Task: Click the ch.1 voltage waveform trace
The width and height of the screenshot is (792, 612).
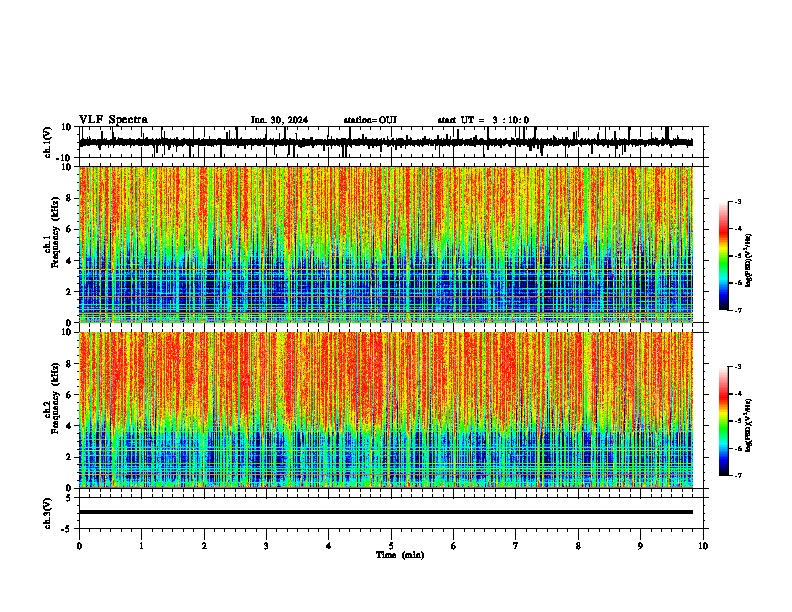Action: (x=386, y=142)
